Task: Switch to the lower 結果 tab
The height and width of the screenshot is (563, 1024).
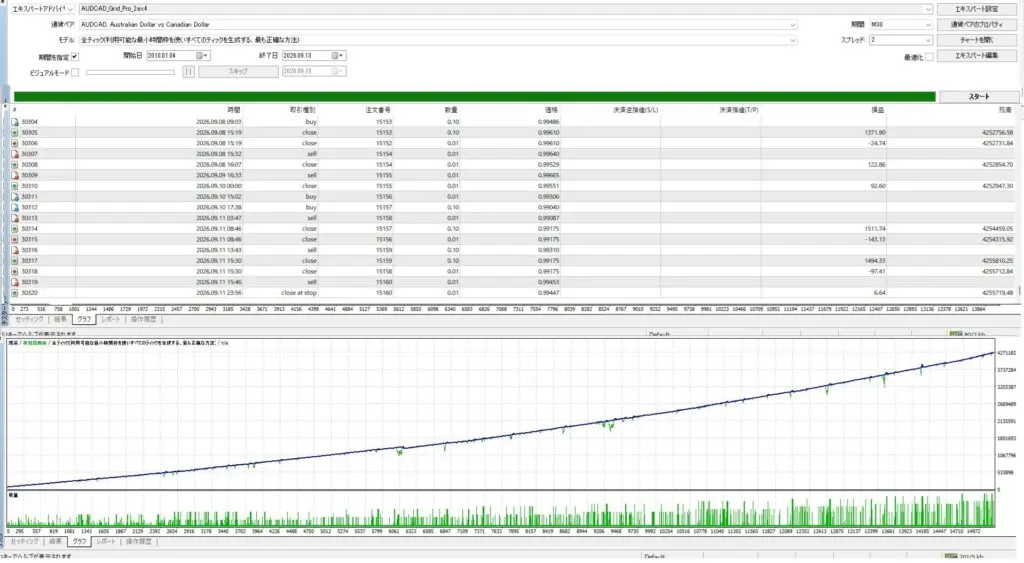Action: click(x=56, y=541)
